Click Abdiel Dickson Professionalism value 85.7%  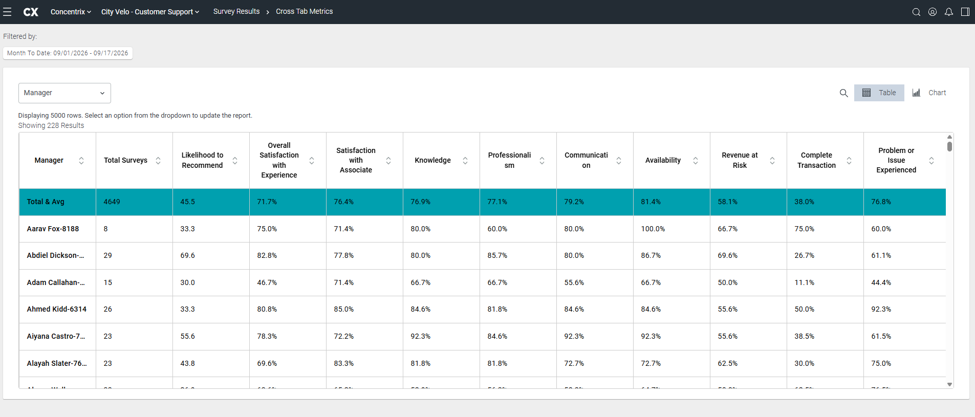[x=497, y=255]
